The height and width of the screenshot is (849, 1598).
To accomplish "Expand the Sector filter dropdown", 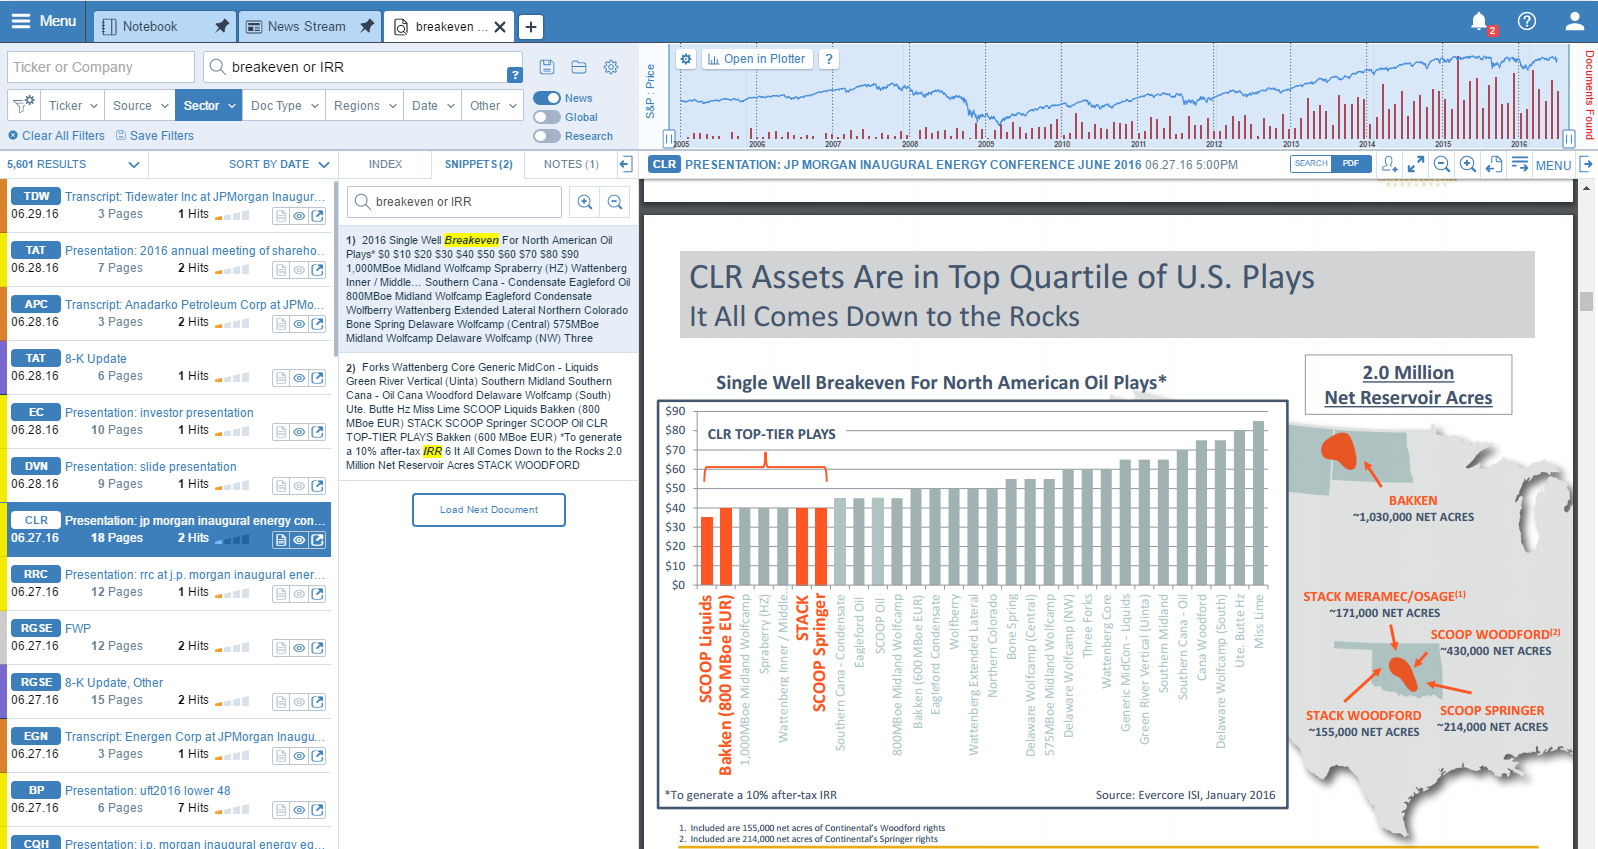I will tap(209, 105).
